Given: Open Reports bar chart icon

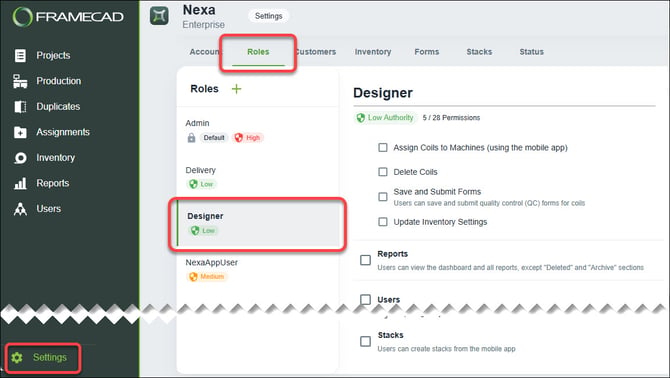Looking at the screenshot, I should (20, 184).
